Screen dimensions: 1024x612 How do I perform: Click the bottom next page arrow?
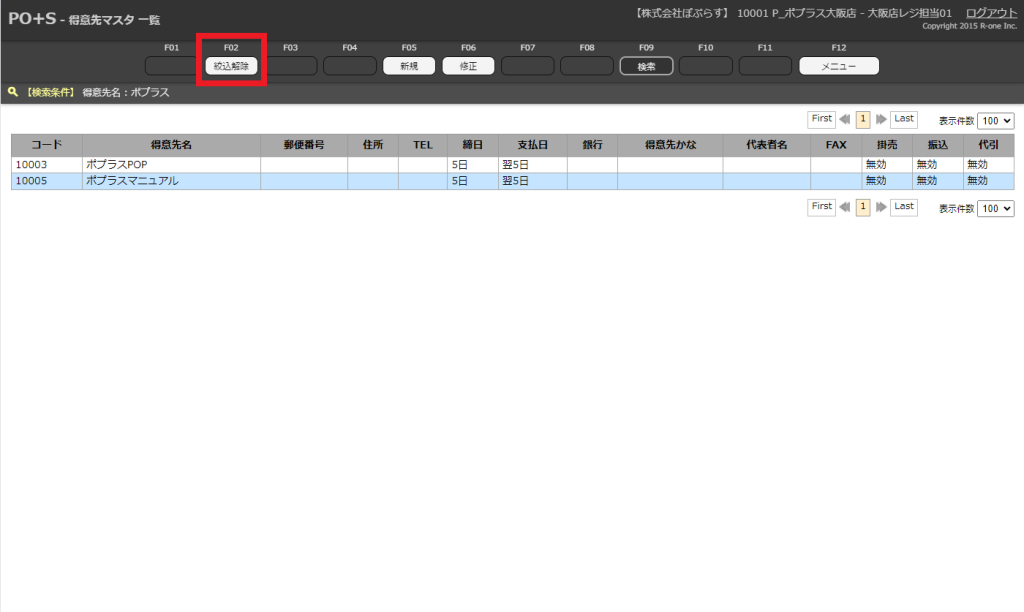881,207
